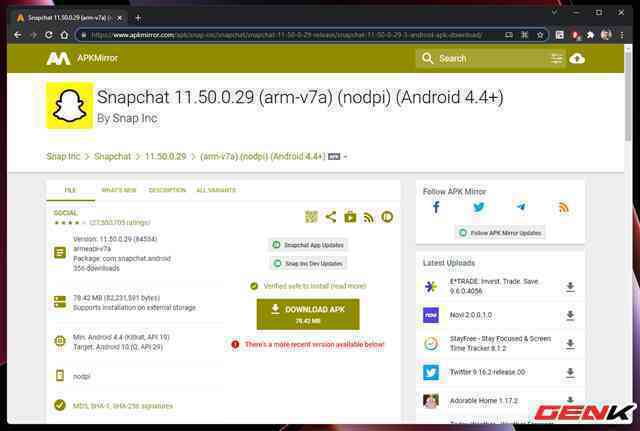The height and width of the screenshot is (431, 640).
Task: Open the extensions puzzle icon
Action: pos(590,35)
